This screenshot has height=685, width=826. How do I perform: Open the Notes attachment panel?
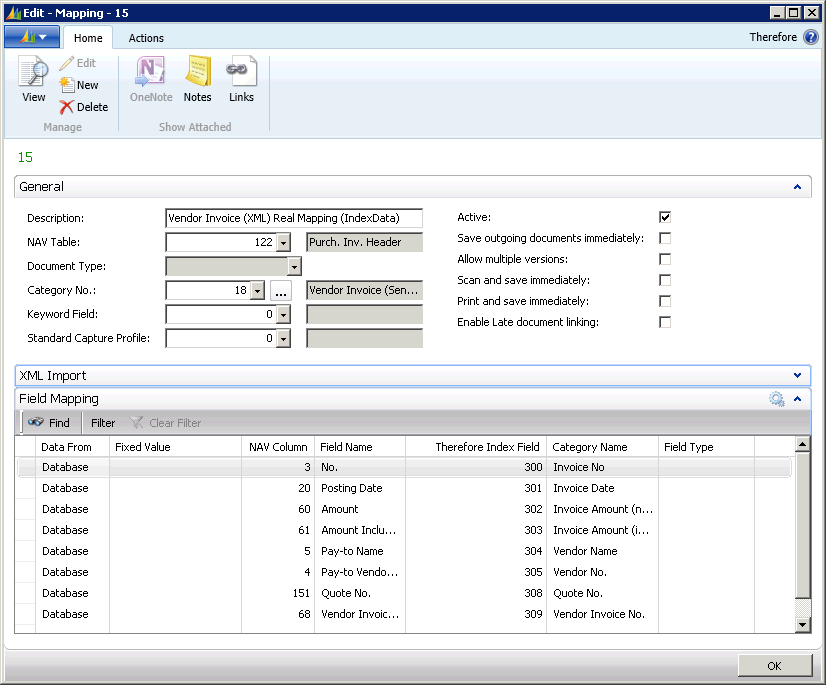coord(197,80)
